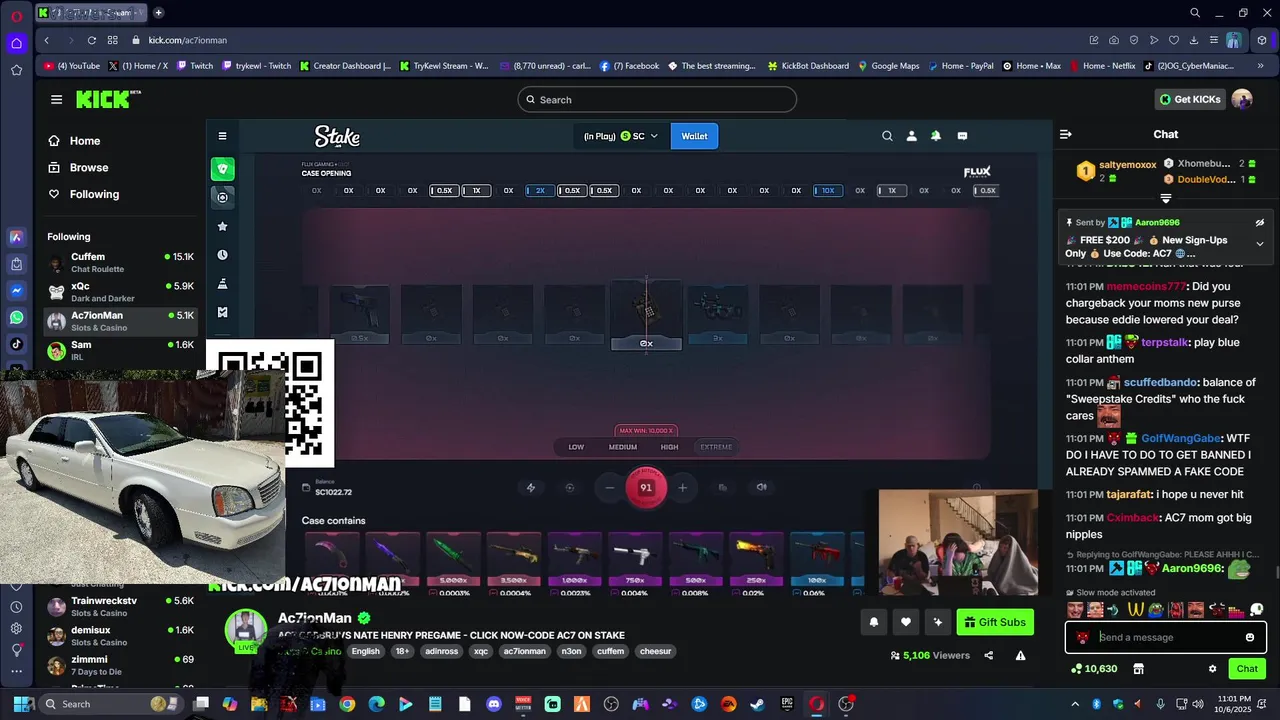Decrease bet with minus button
Screen dimensions: 1280x720
[609, 488]
